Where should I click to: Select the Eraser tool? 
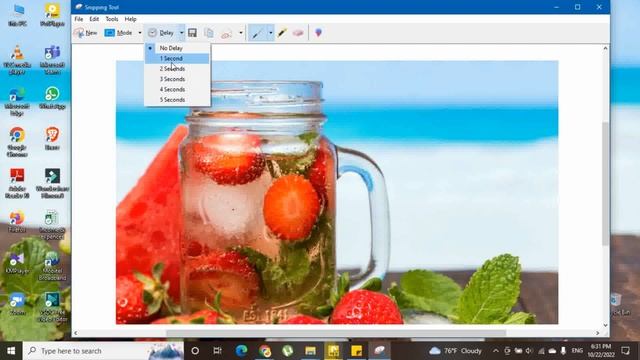[298, 33]
